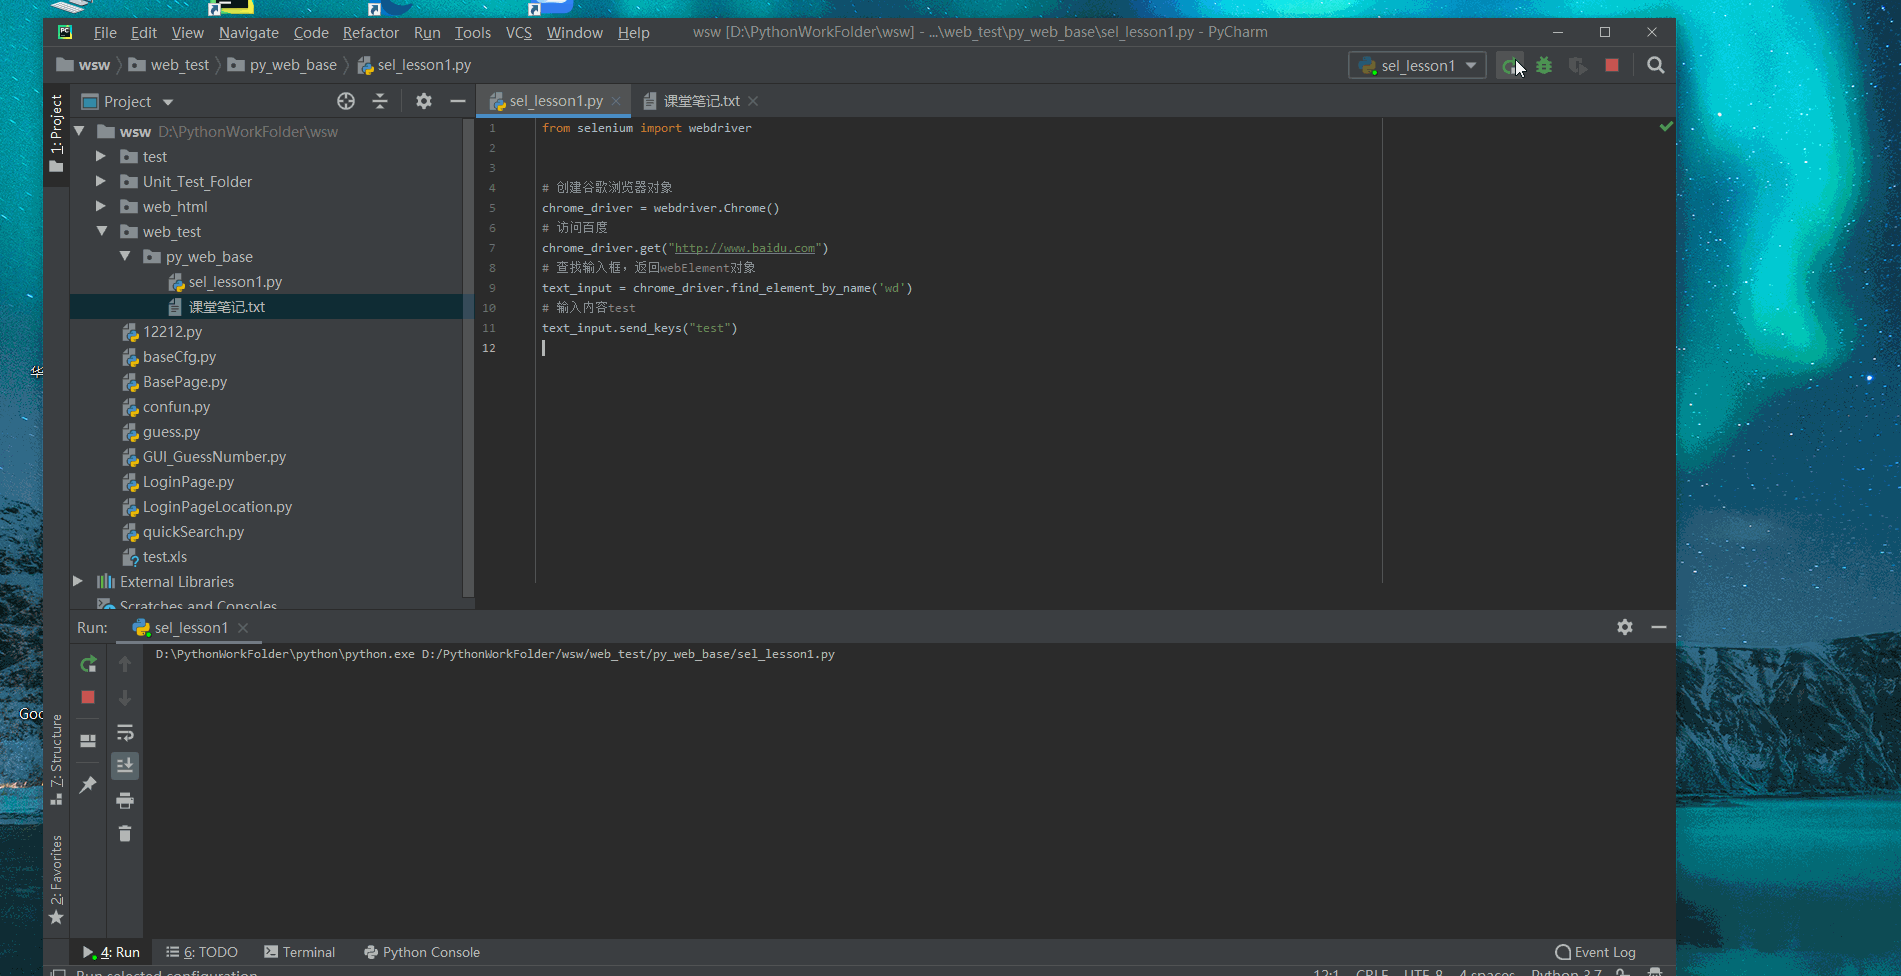Viewport: 1901px width, 976px height.
Task: Click the Soft-Wrap icon in run console
Action: 125,733
